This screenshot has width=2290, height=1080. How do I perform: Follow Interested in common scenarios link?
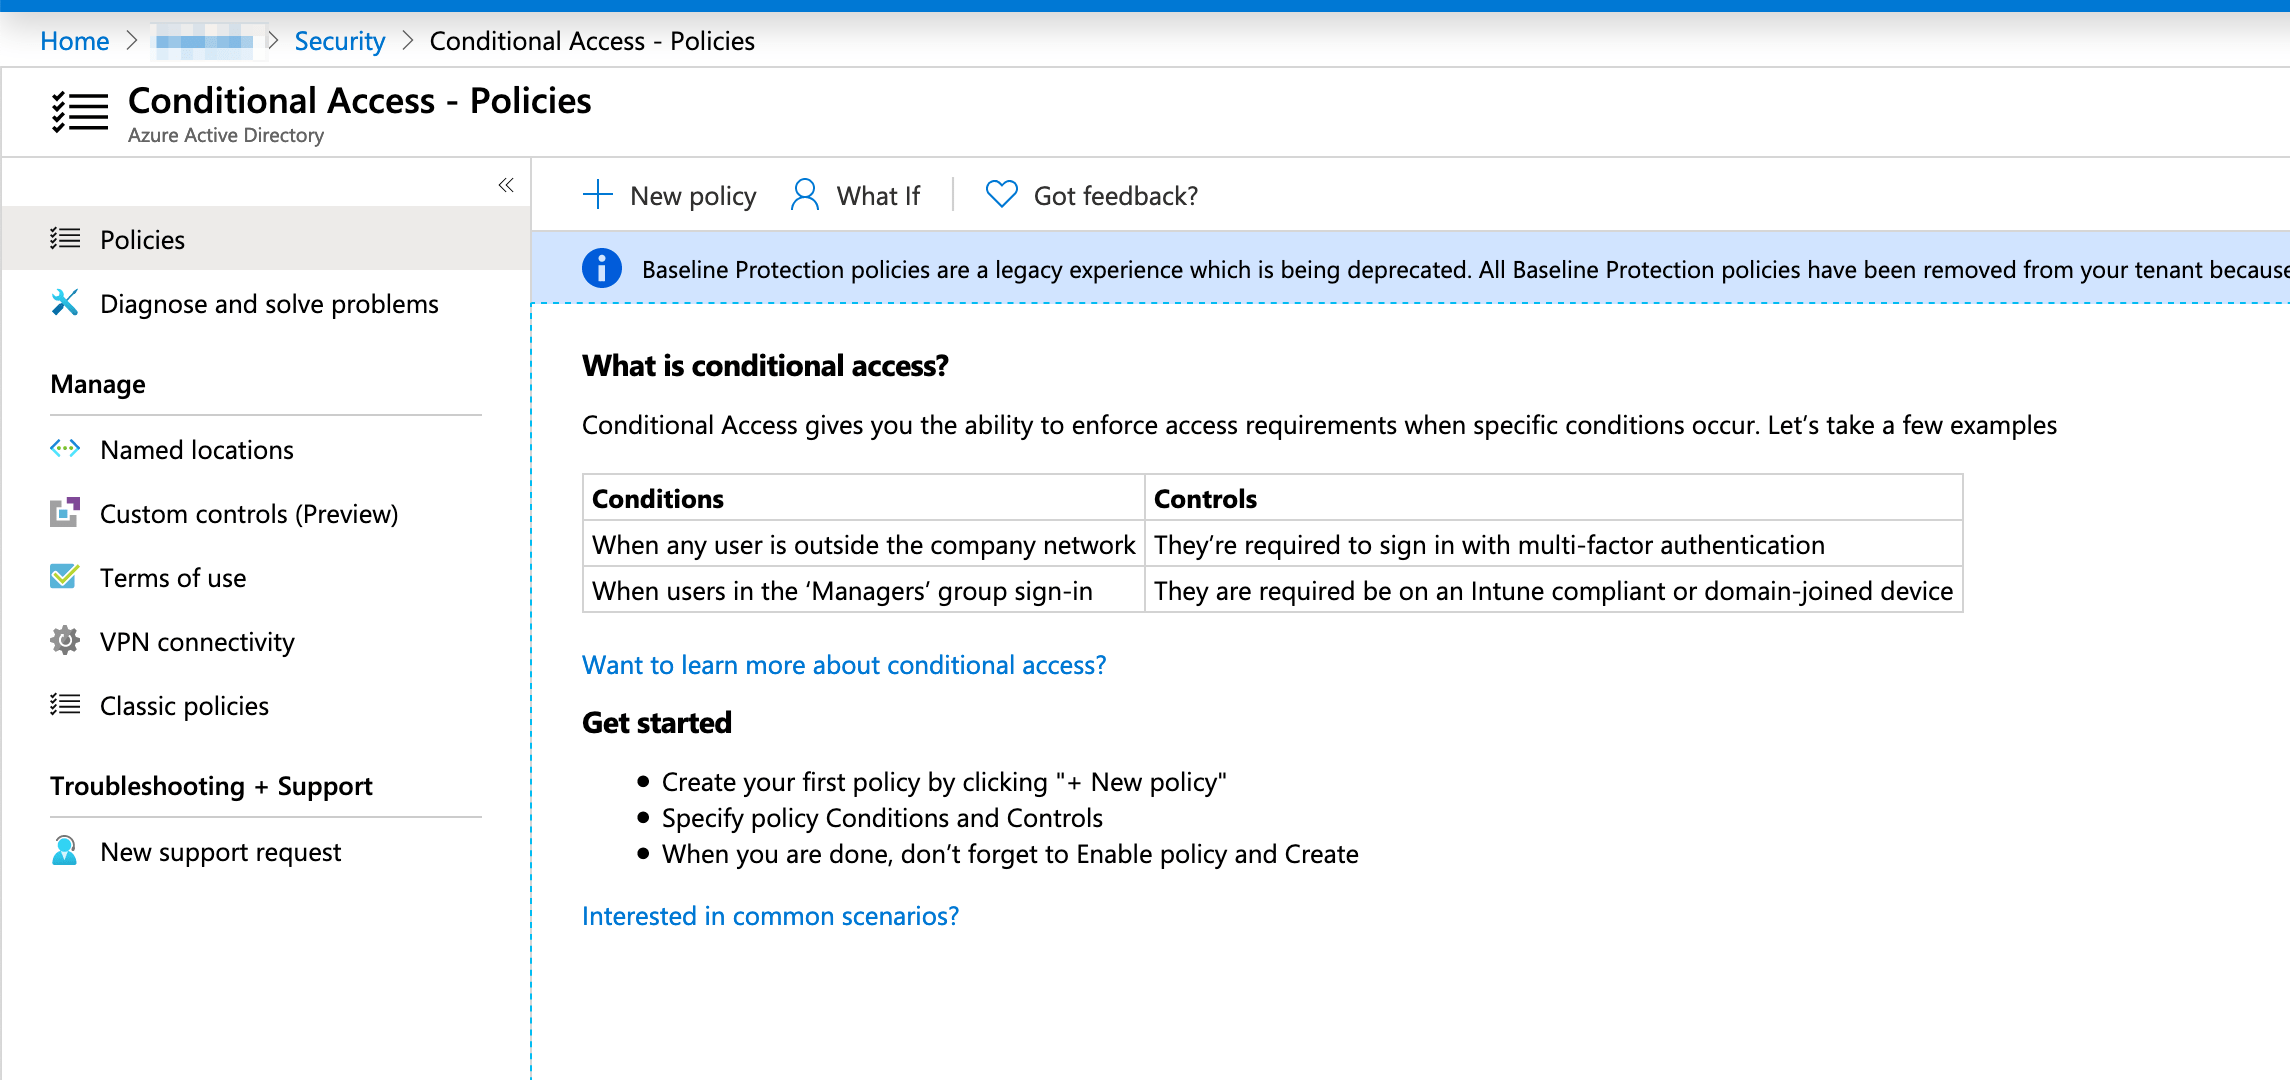[x=770, y=916]
